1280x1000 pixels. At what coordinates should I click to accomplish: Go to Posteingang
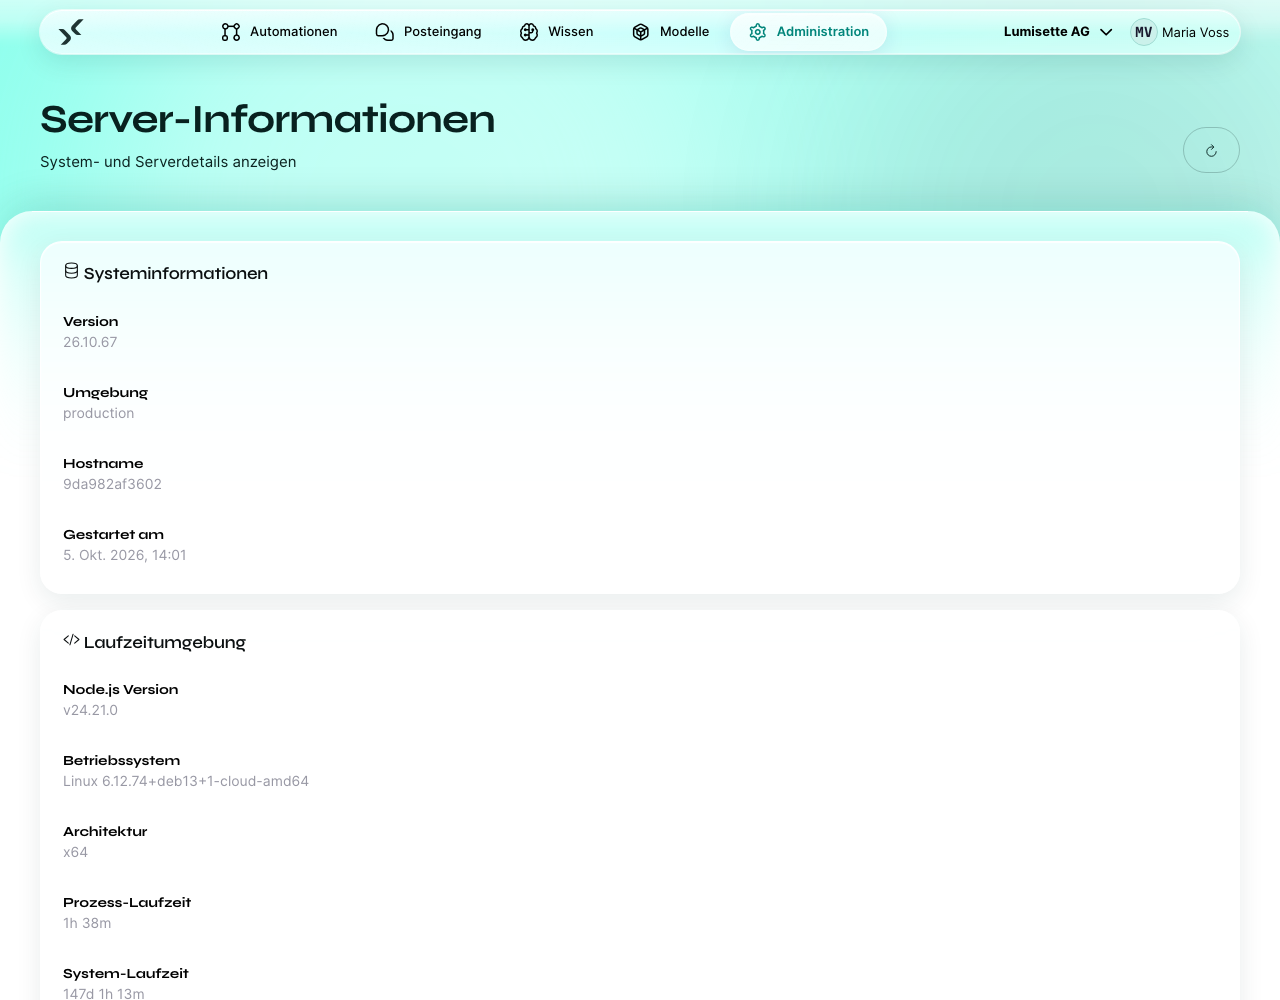(x=428, y=32)
